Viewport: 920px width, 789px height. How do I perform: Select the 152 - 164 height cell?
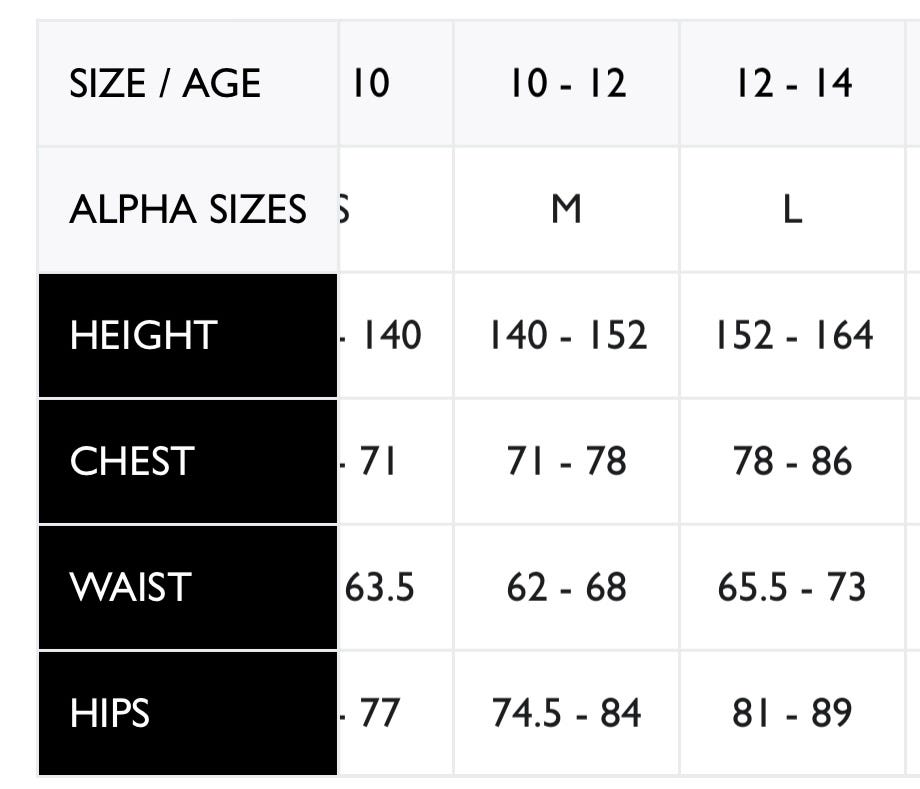click(792, 335)
